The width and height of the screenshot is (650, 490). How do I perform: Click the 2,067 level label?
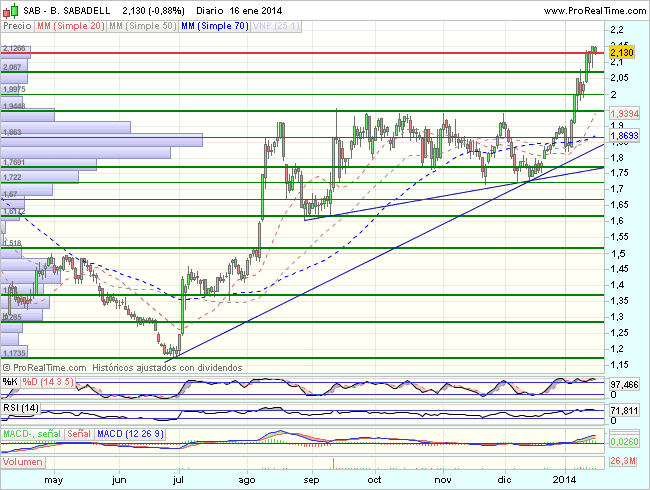point(12,67)
